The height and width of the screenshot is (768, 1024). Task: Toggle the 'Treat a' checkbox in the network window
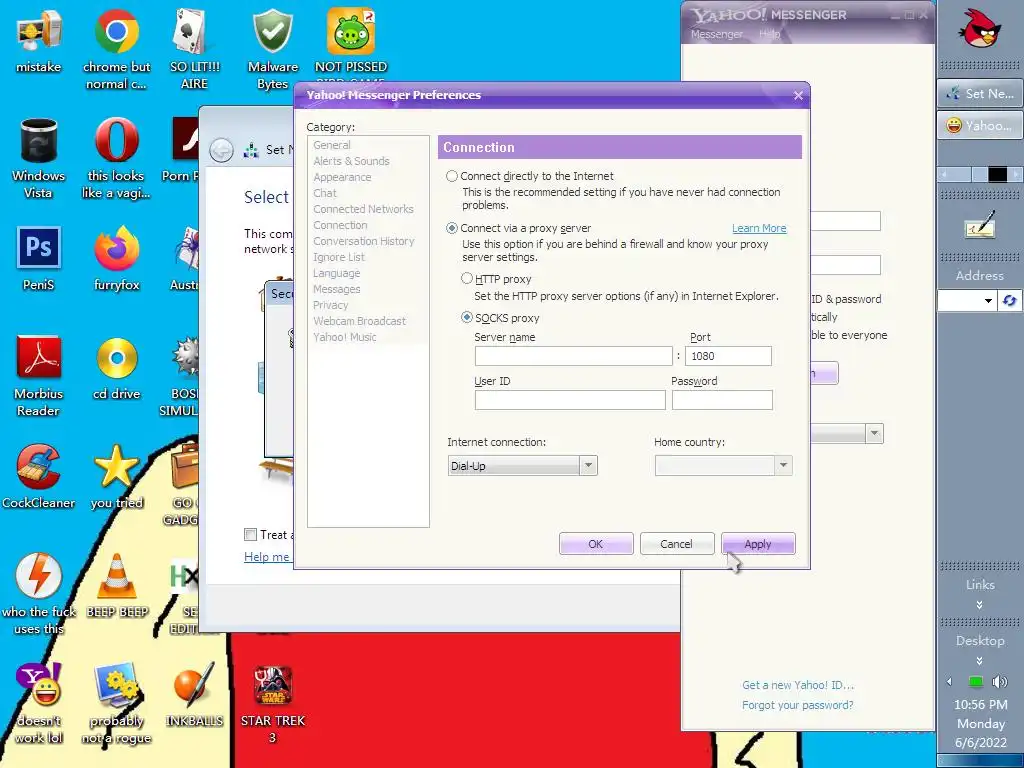click(x=250, y=535)
